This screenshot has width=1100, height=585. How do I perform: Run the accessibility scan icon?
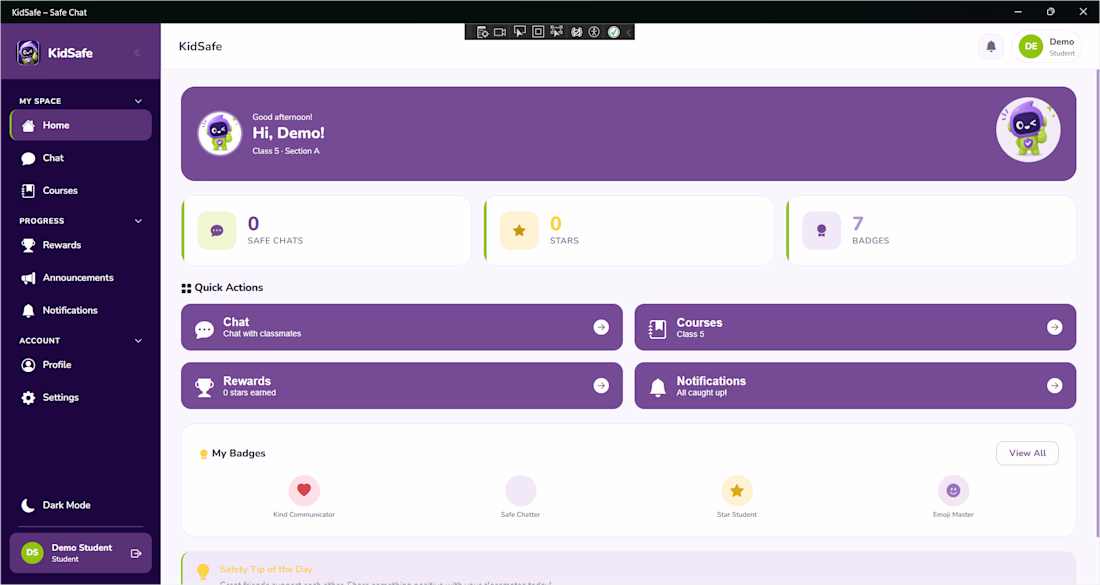pos(594,32)
